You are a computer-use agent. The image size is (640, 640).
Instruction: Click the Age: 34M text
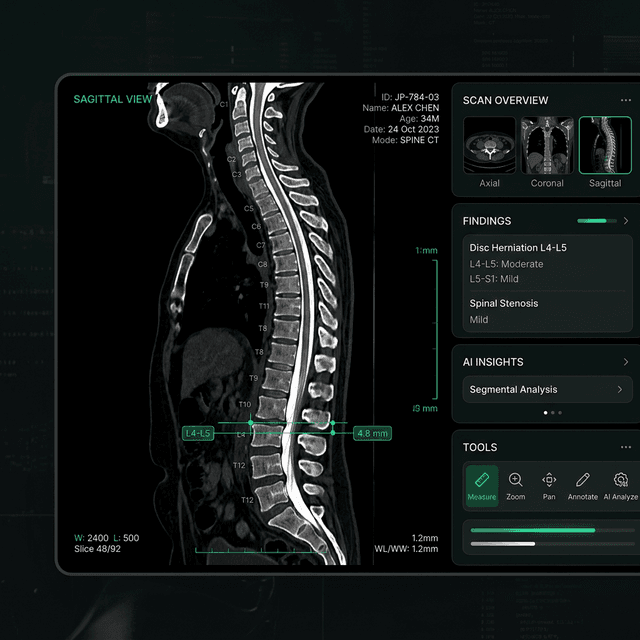(419, 119)
